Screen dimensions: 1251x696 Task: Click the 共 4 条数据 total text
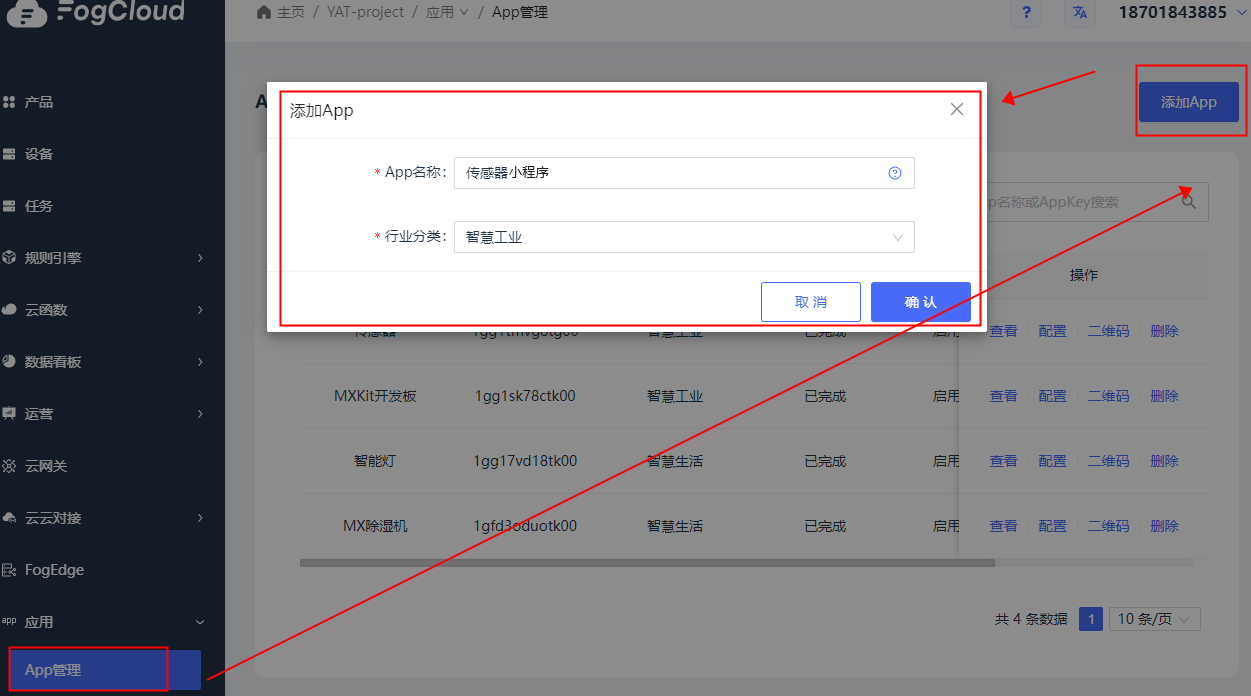[x=1031, y=619]
